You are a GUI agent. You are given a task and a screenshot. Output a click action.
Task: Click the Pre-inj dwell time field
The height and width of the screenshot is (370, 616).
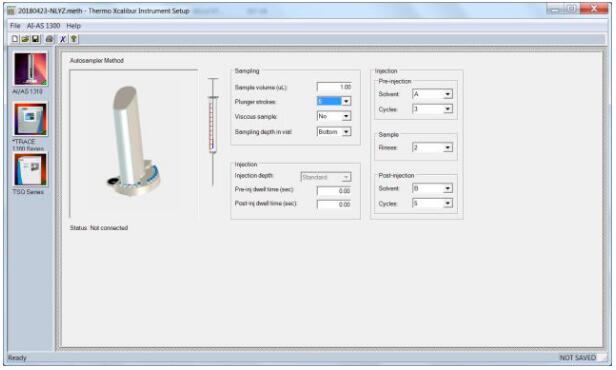point(334,190)
